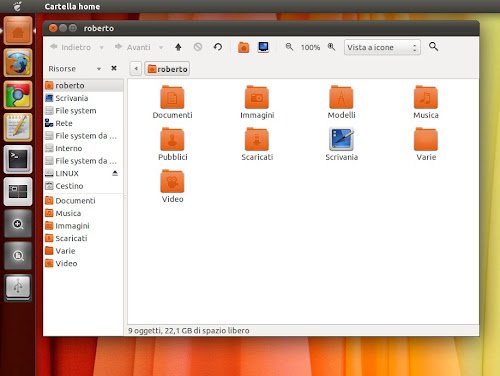500x376 pixels.
Task: Close the Risorse side pane
Action: click(x=114, y=68)
